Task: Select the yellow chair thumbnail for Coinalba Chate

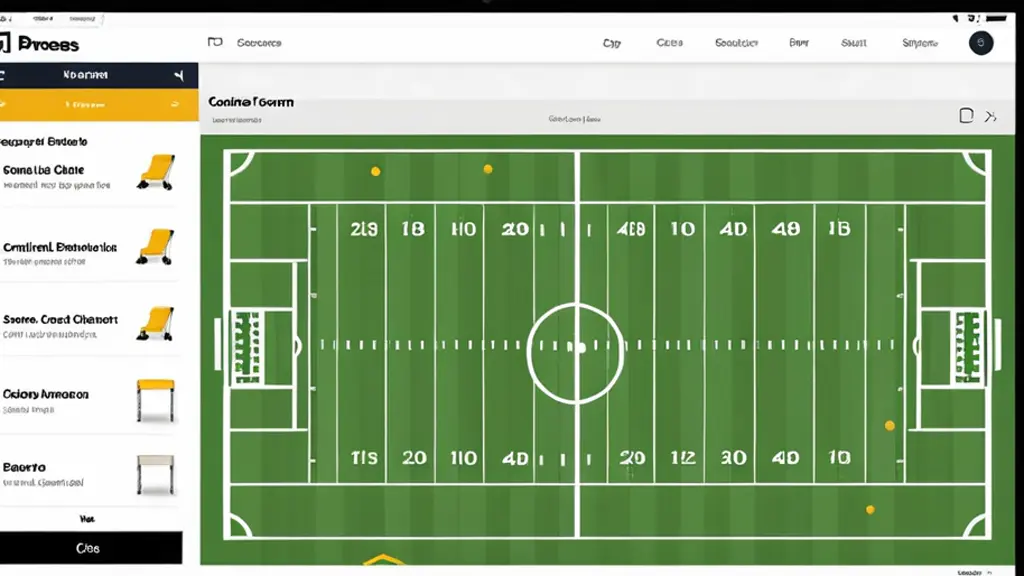Action: point(156,172)
